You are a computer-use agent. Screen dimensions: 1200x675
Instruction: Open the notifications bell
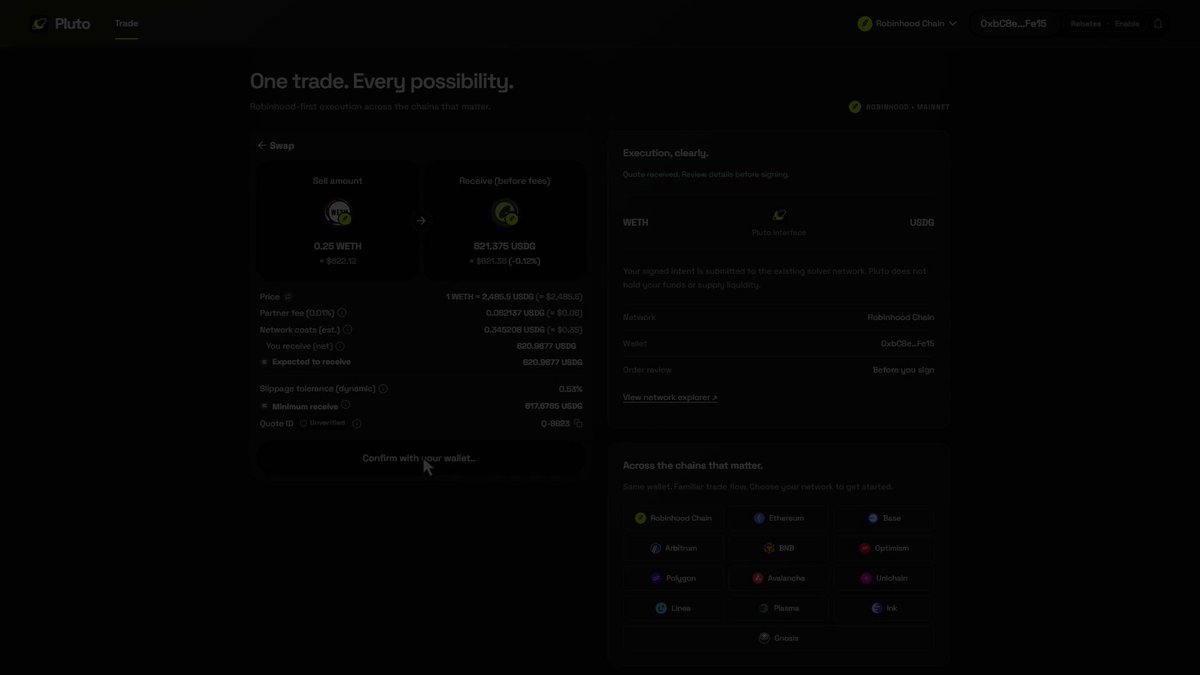point(1158,24)
